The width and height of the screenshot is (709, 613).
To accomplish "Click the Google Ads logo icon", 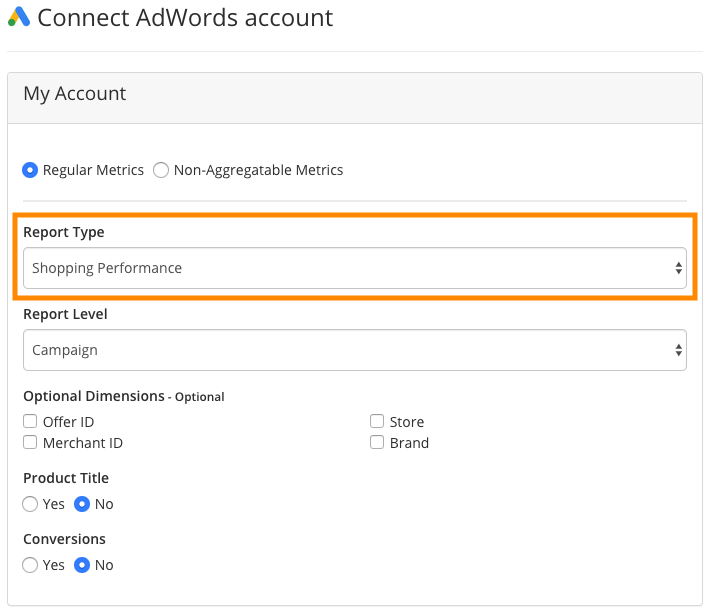I will (19, 17).
